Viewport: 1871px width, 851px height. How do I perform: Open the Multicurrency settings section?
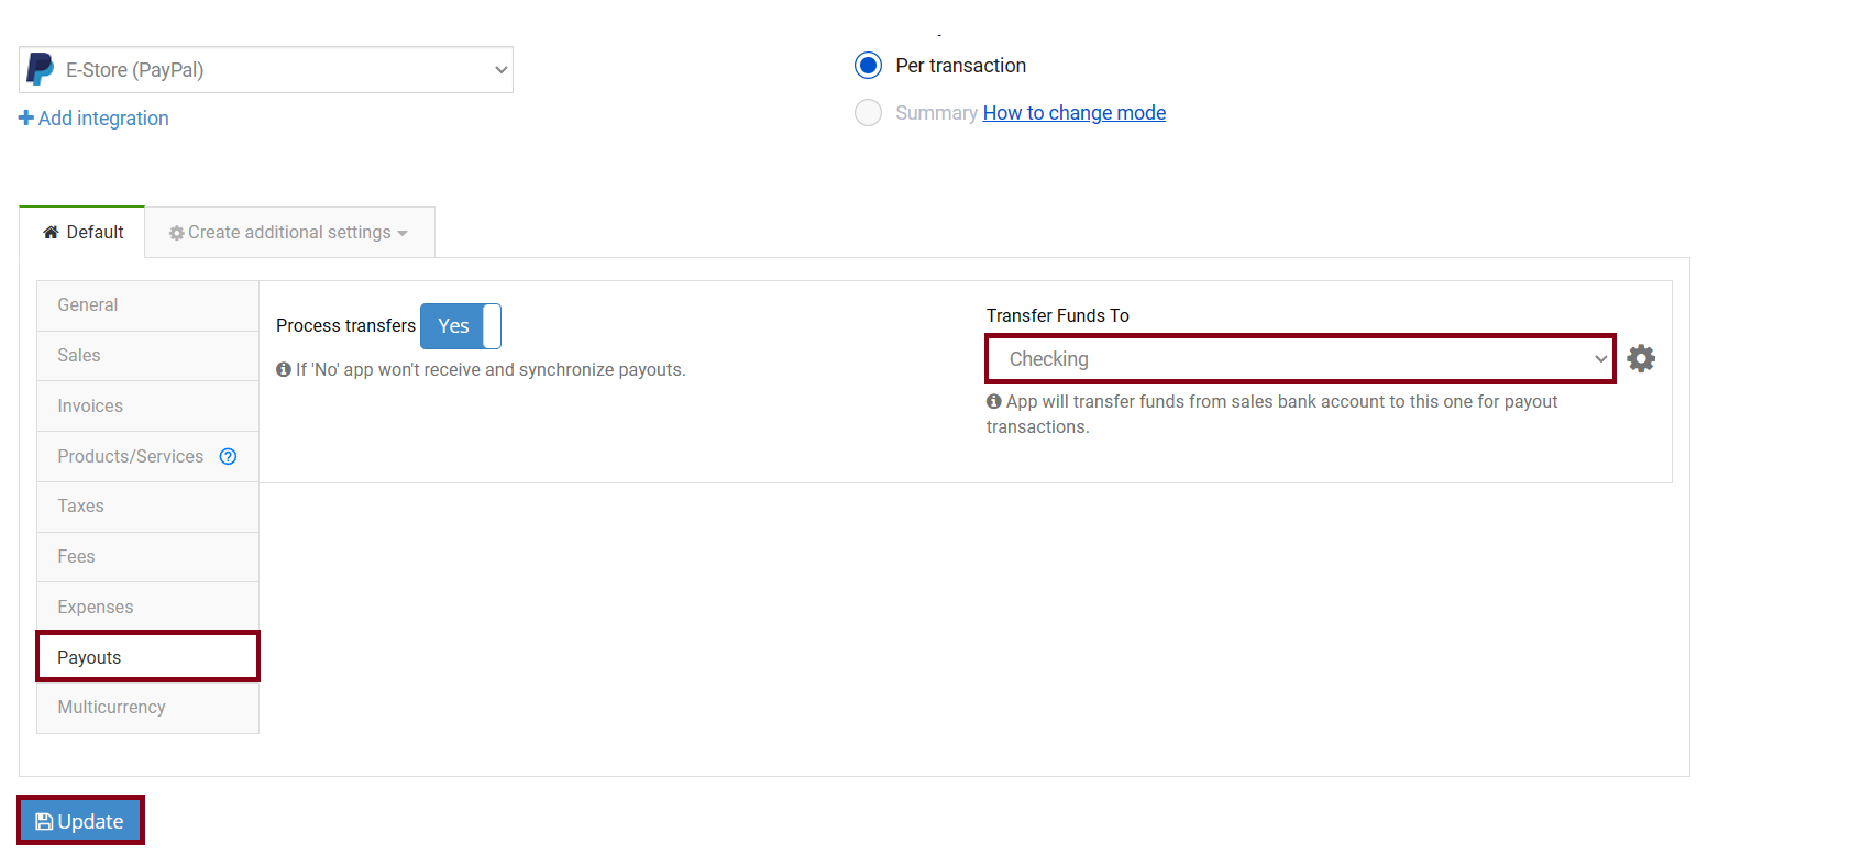pyautogui.click(x=148, y=707)
